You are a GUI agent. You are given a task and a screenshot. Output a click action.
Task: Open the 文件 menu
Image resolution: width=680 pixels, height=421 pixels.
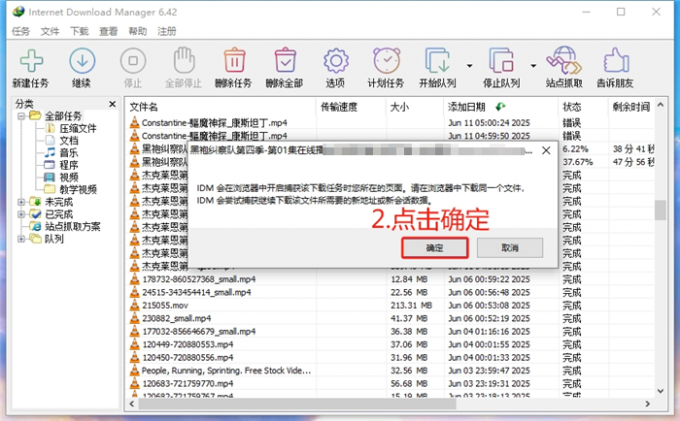(50, 31)
